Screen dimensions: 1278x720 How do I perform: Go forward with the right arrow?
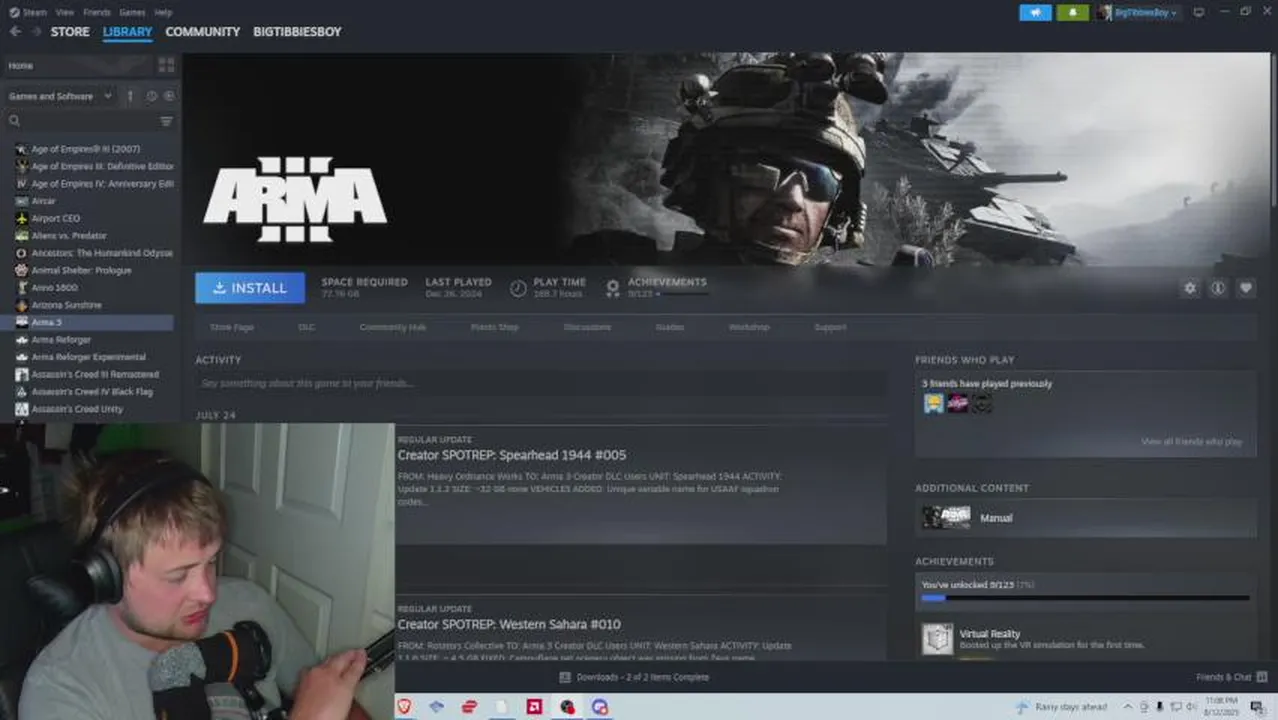pos(36,32)
